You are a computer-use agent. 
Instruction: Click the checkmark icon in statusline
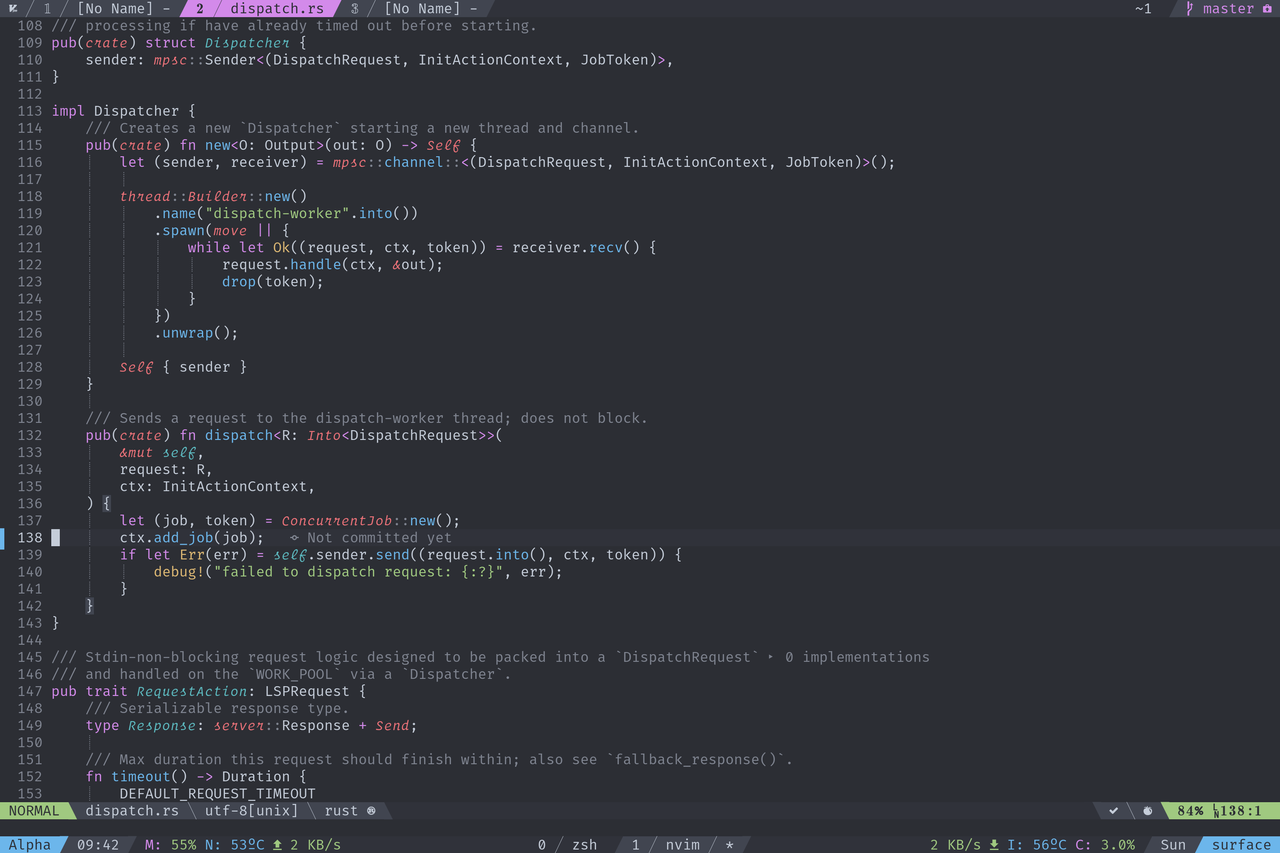point(1114,811)
